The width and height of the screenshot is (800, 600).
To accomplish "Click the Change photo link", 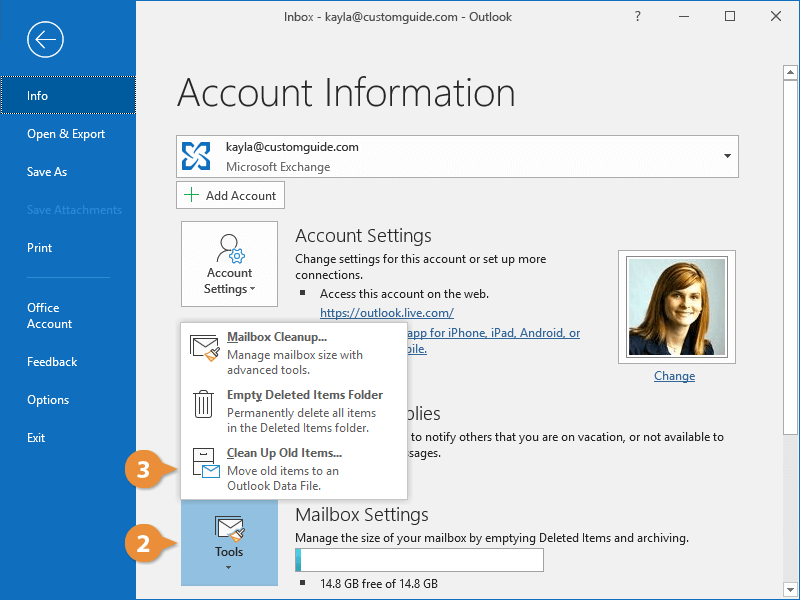I will (674, 376).
